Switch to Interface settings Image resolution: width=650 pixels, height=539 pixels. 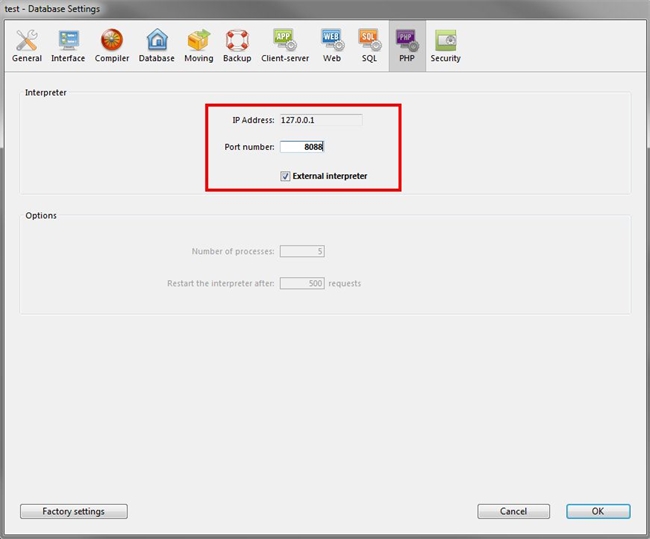click(x=69, y=45)
